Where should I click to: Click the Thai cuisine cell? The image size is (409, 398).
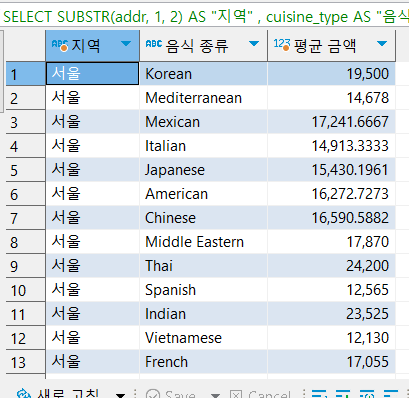204,266
